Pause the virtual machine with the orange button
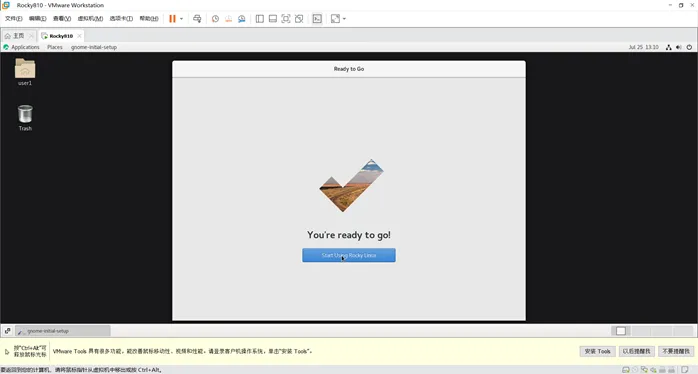Viewport: 698px width, 374px height. click(172, 19)
